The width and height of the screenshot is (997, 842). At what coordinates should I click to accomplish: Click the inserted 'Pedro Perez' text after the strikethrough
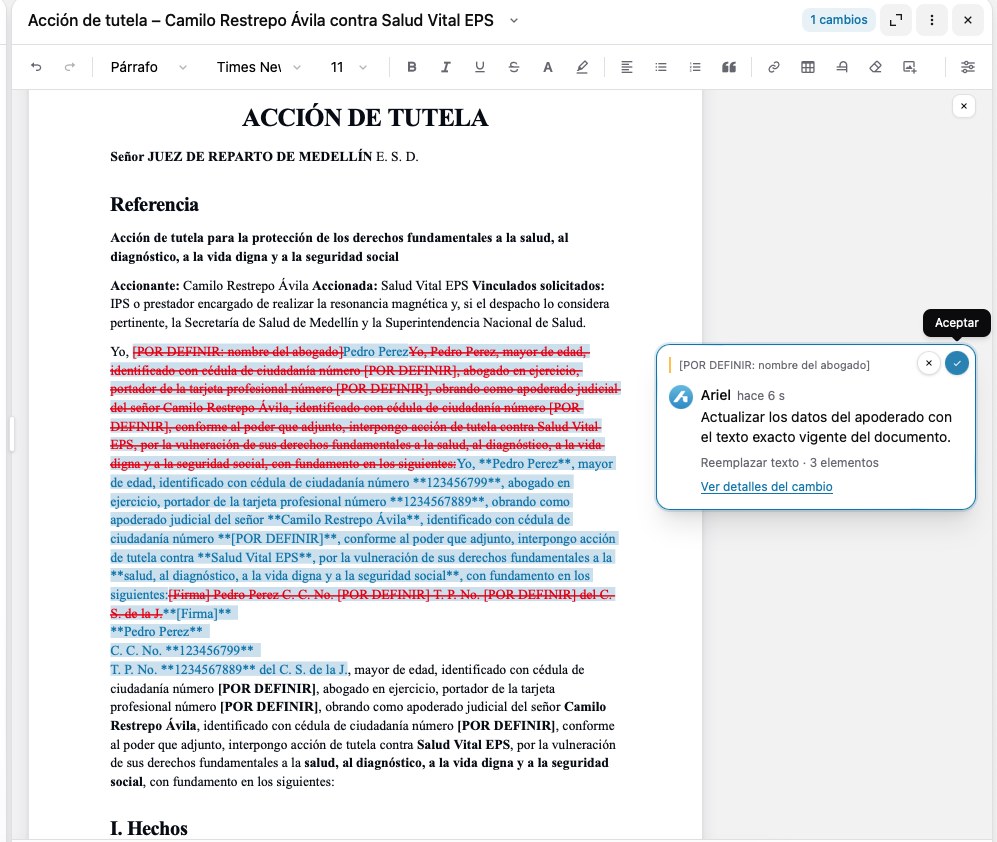click(x=376, y=352)
